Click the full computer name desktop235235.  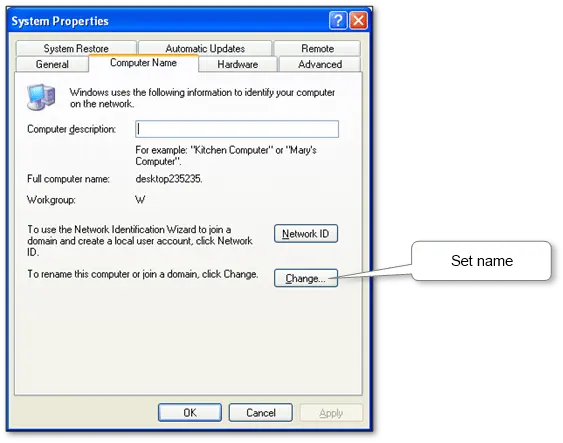(x=169, y=179)
